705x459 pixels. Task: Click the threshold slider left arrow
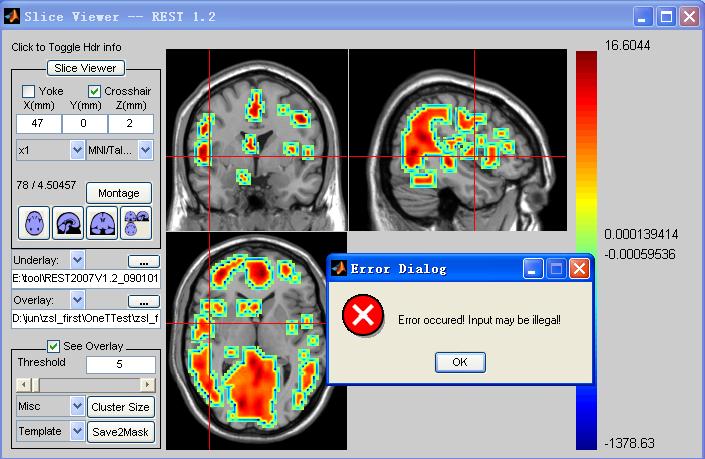point(24,385)
